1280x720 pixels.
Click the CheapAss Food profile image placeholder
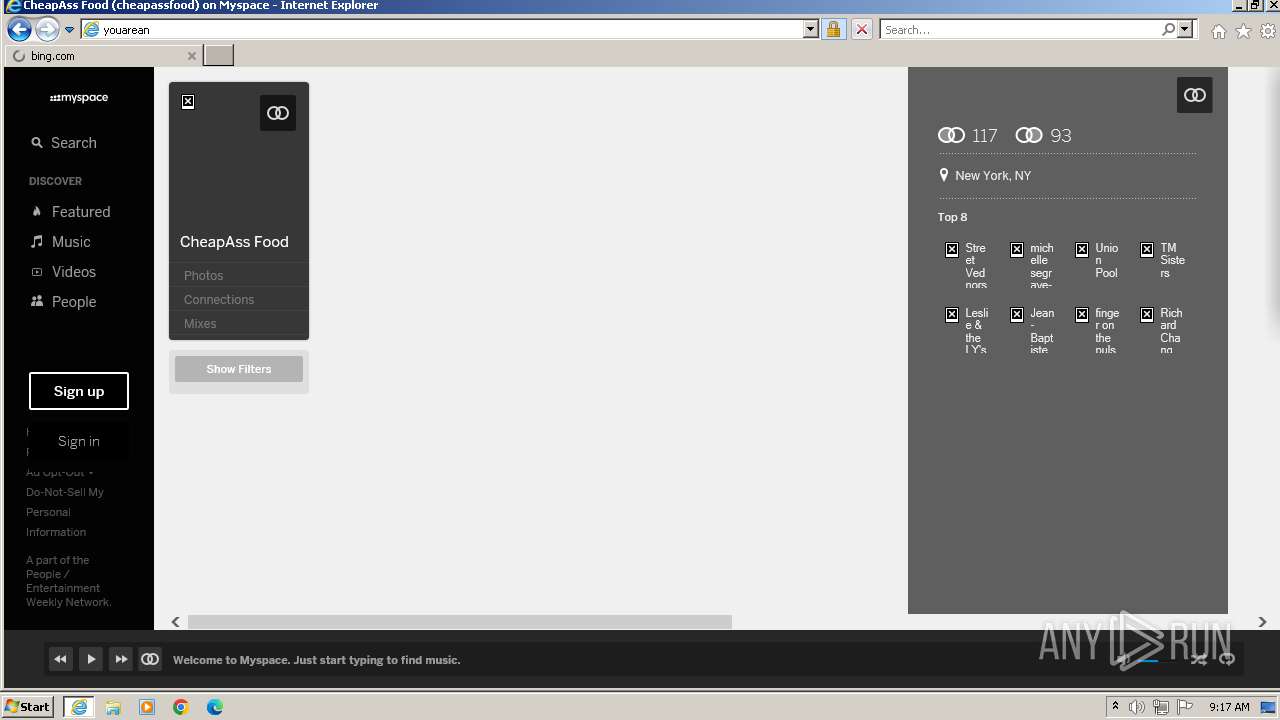pos(188,102)
